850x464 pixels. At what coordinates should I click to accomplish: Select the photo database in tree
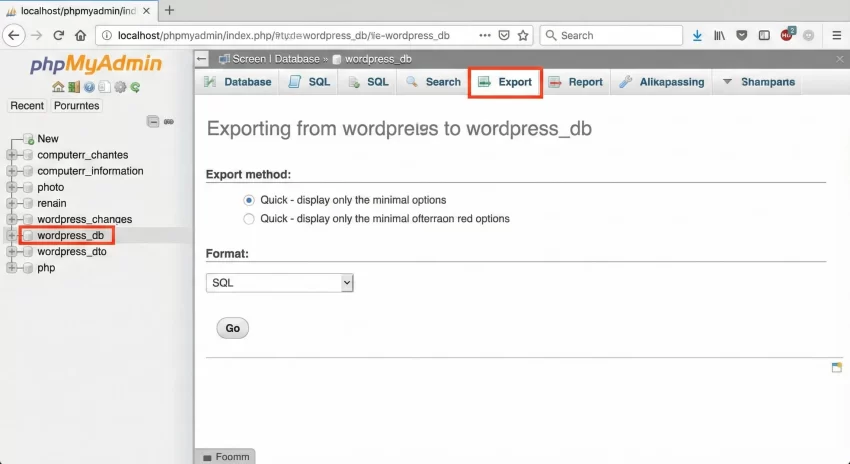pos(50,188)
